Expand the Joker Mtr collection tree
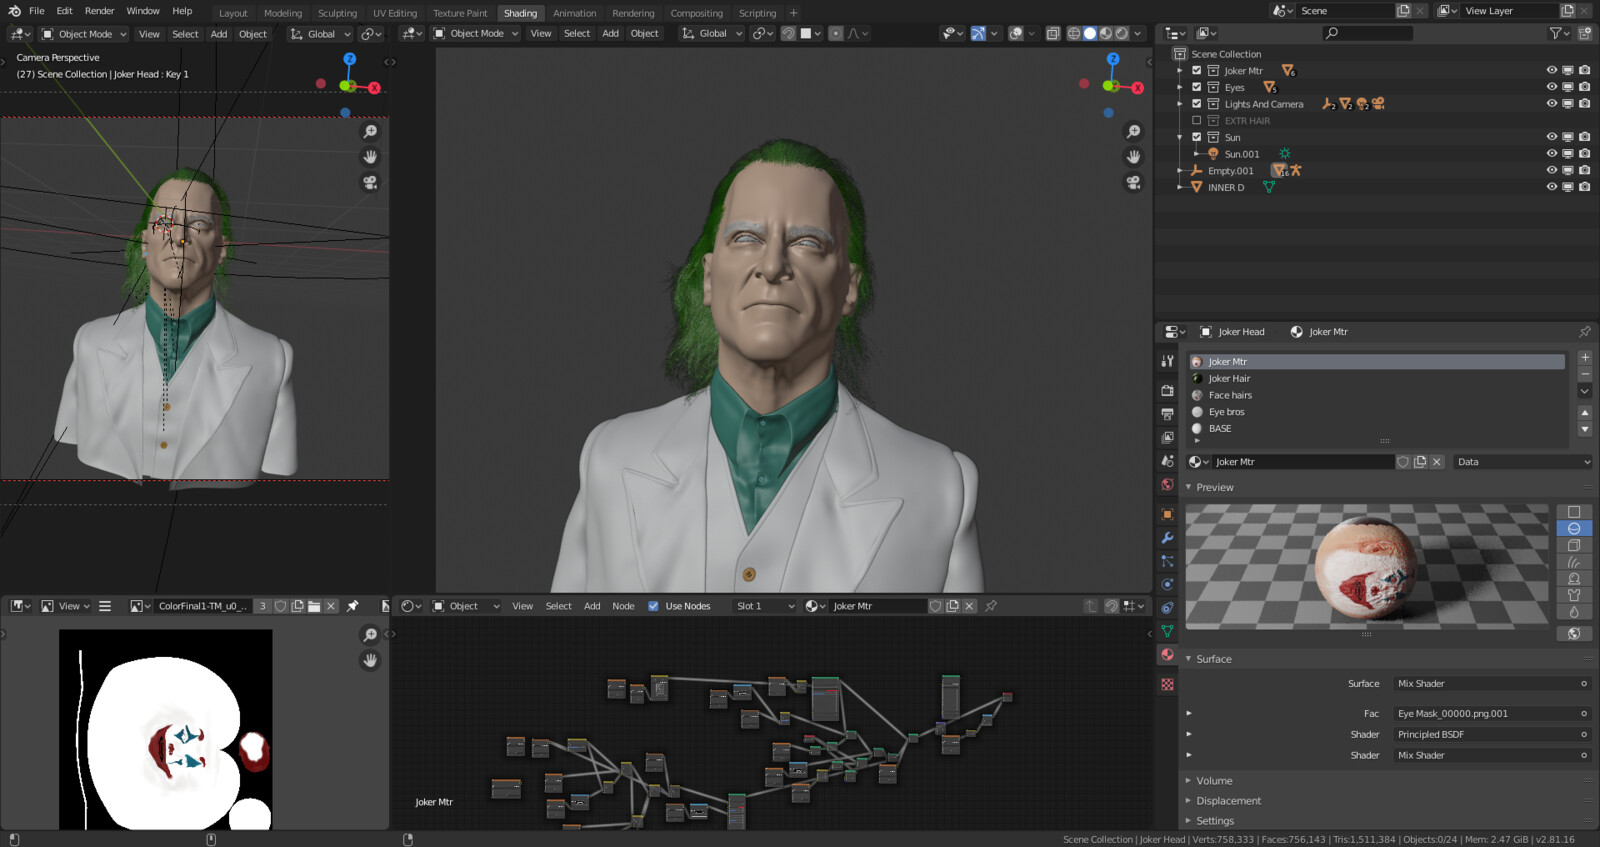This screenshot has height=847, width=1600. [x=1180, y=71]
